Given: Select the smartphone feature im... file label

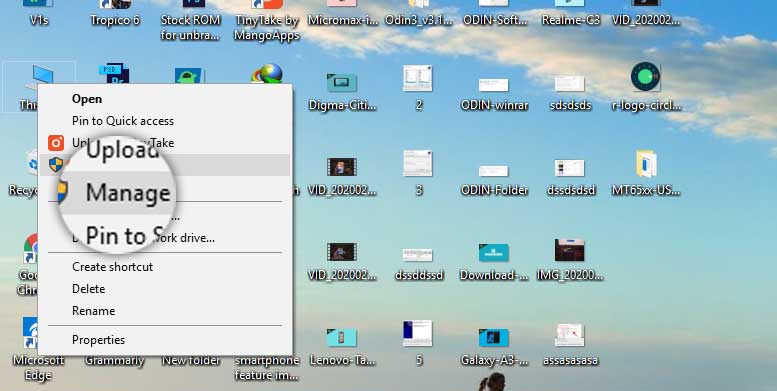Looking at the screenshot, I should pyautogui.click(x=267, y=368).
